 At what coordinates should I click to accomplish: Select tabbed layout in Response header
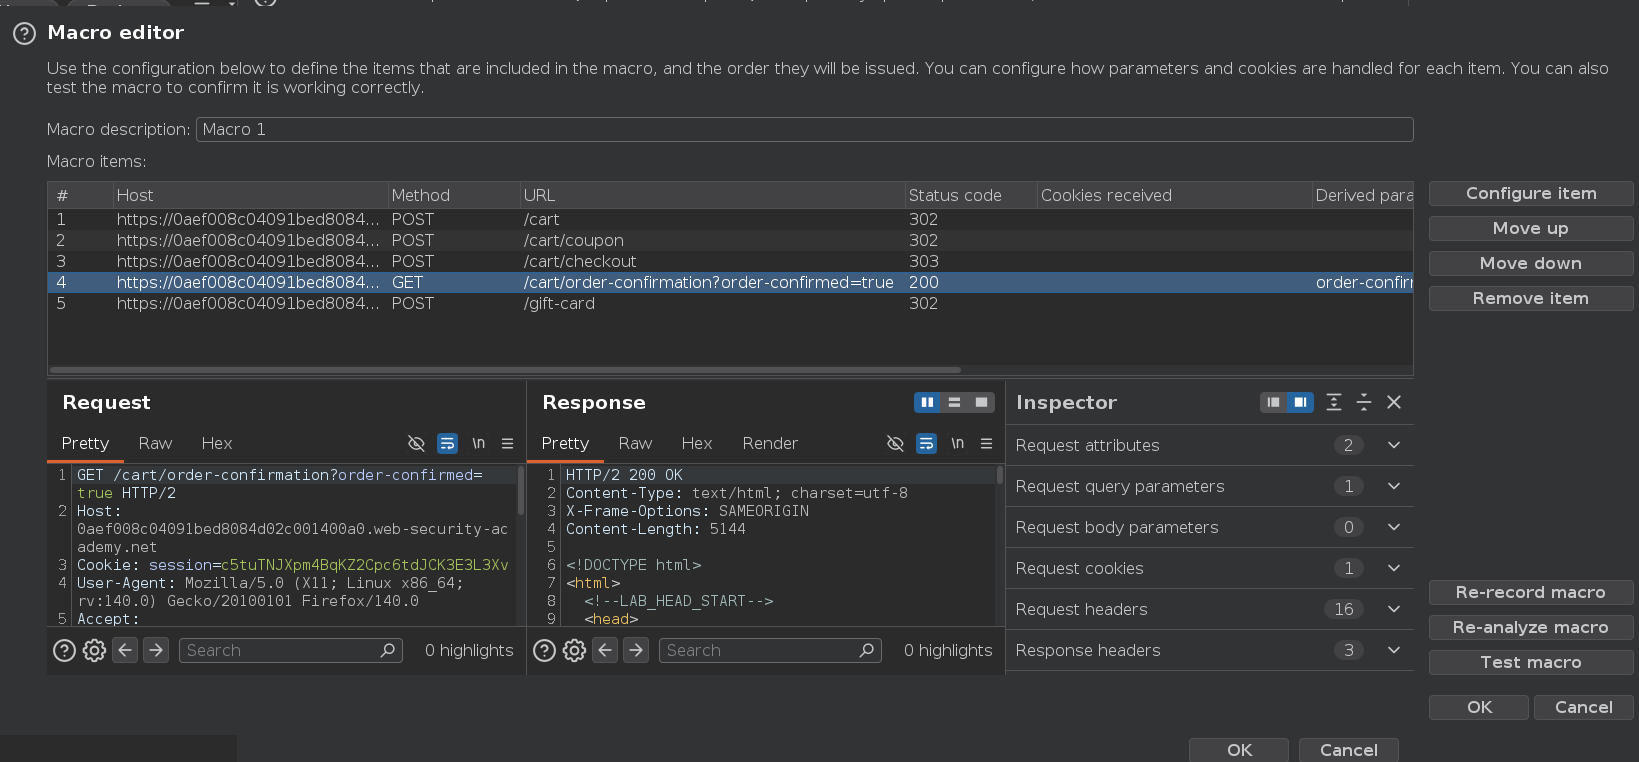(x=981, y=402)
